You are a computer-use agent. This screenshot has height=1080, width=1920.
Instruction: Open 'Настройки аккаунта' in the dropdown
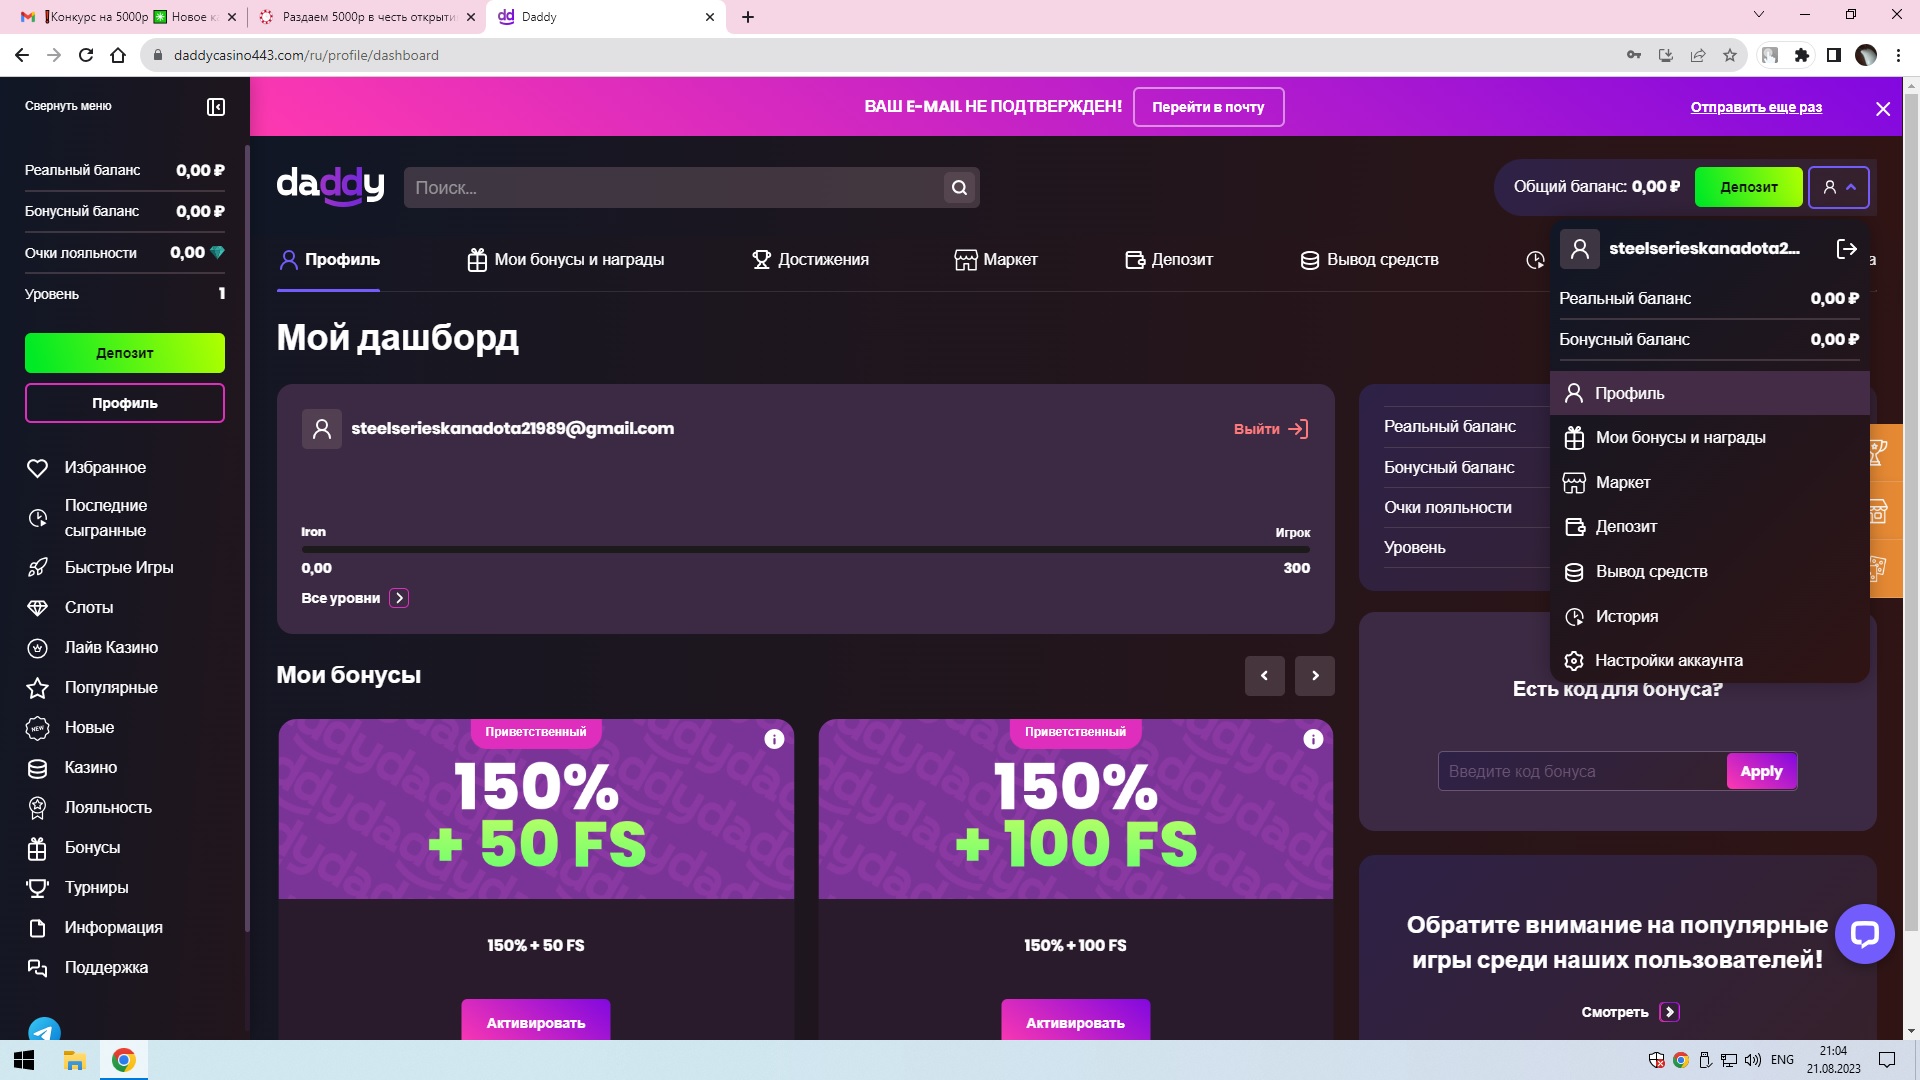[x=1710, y=661]
